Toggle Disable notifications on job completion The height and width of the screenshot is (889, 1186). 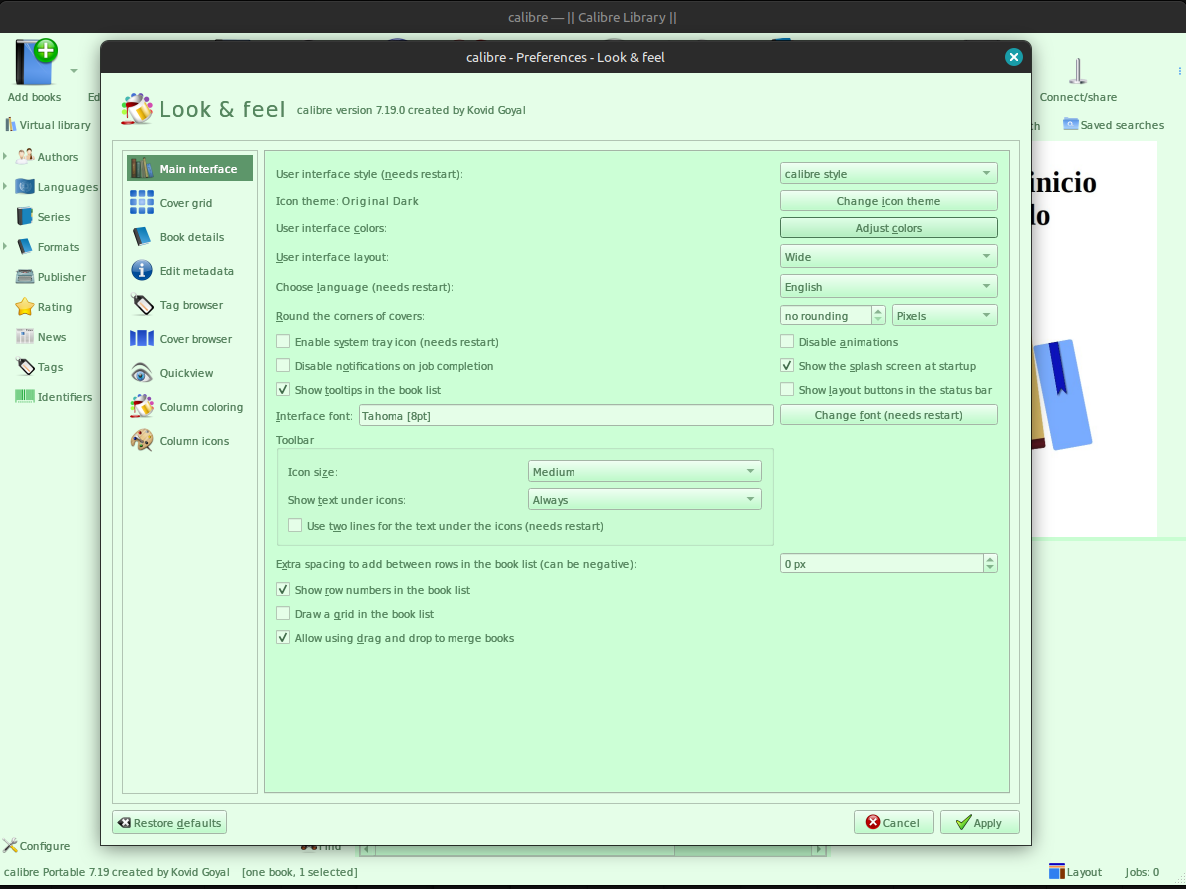tap(283, 365)
